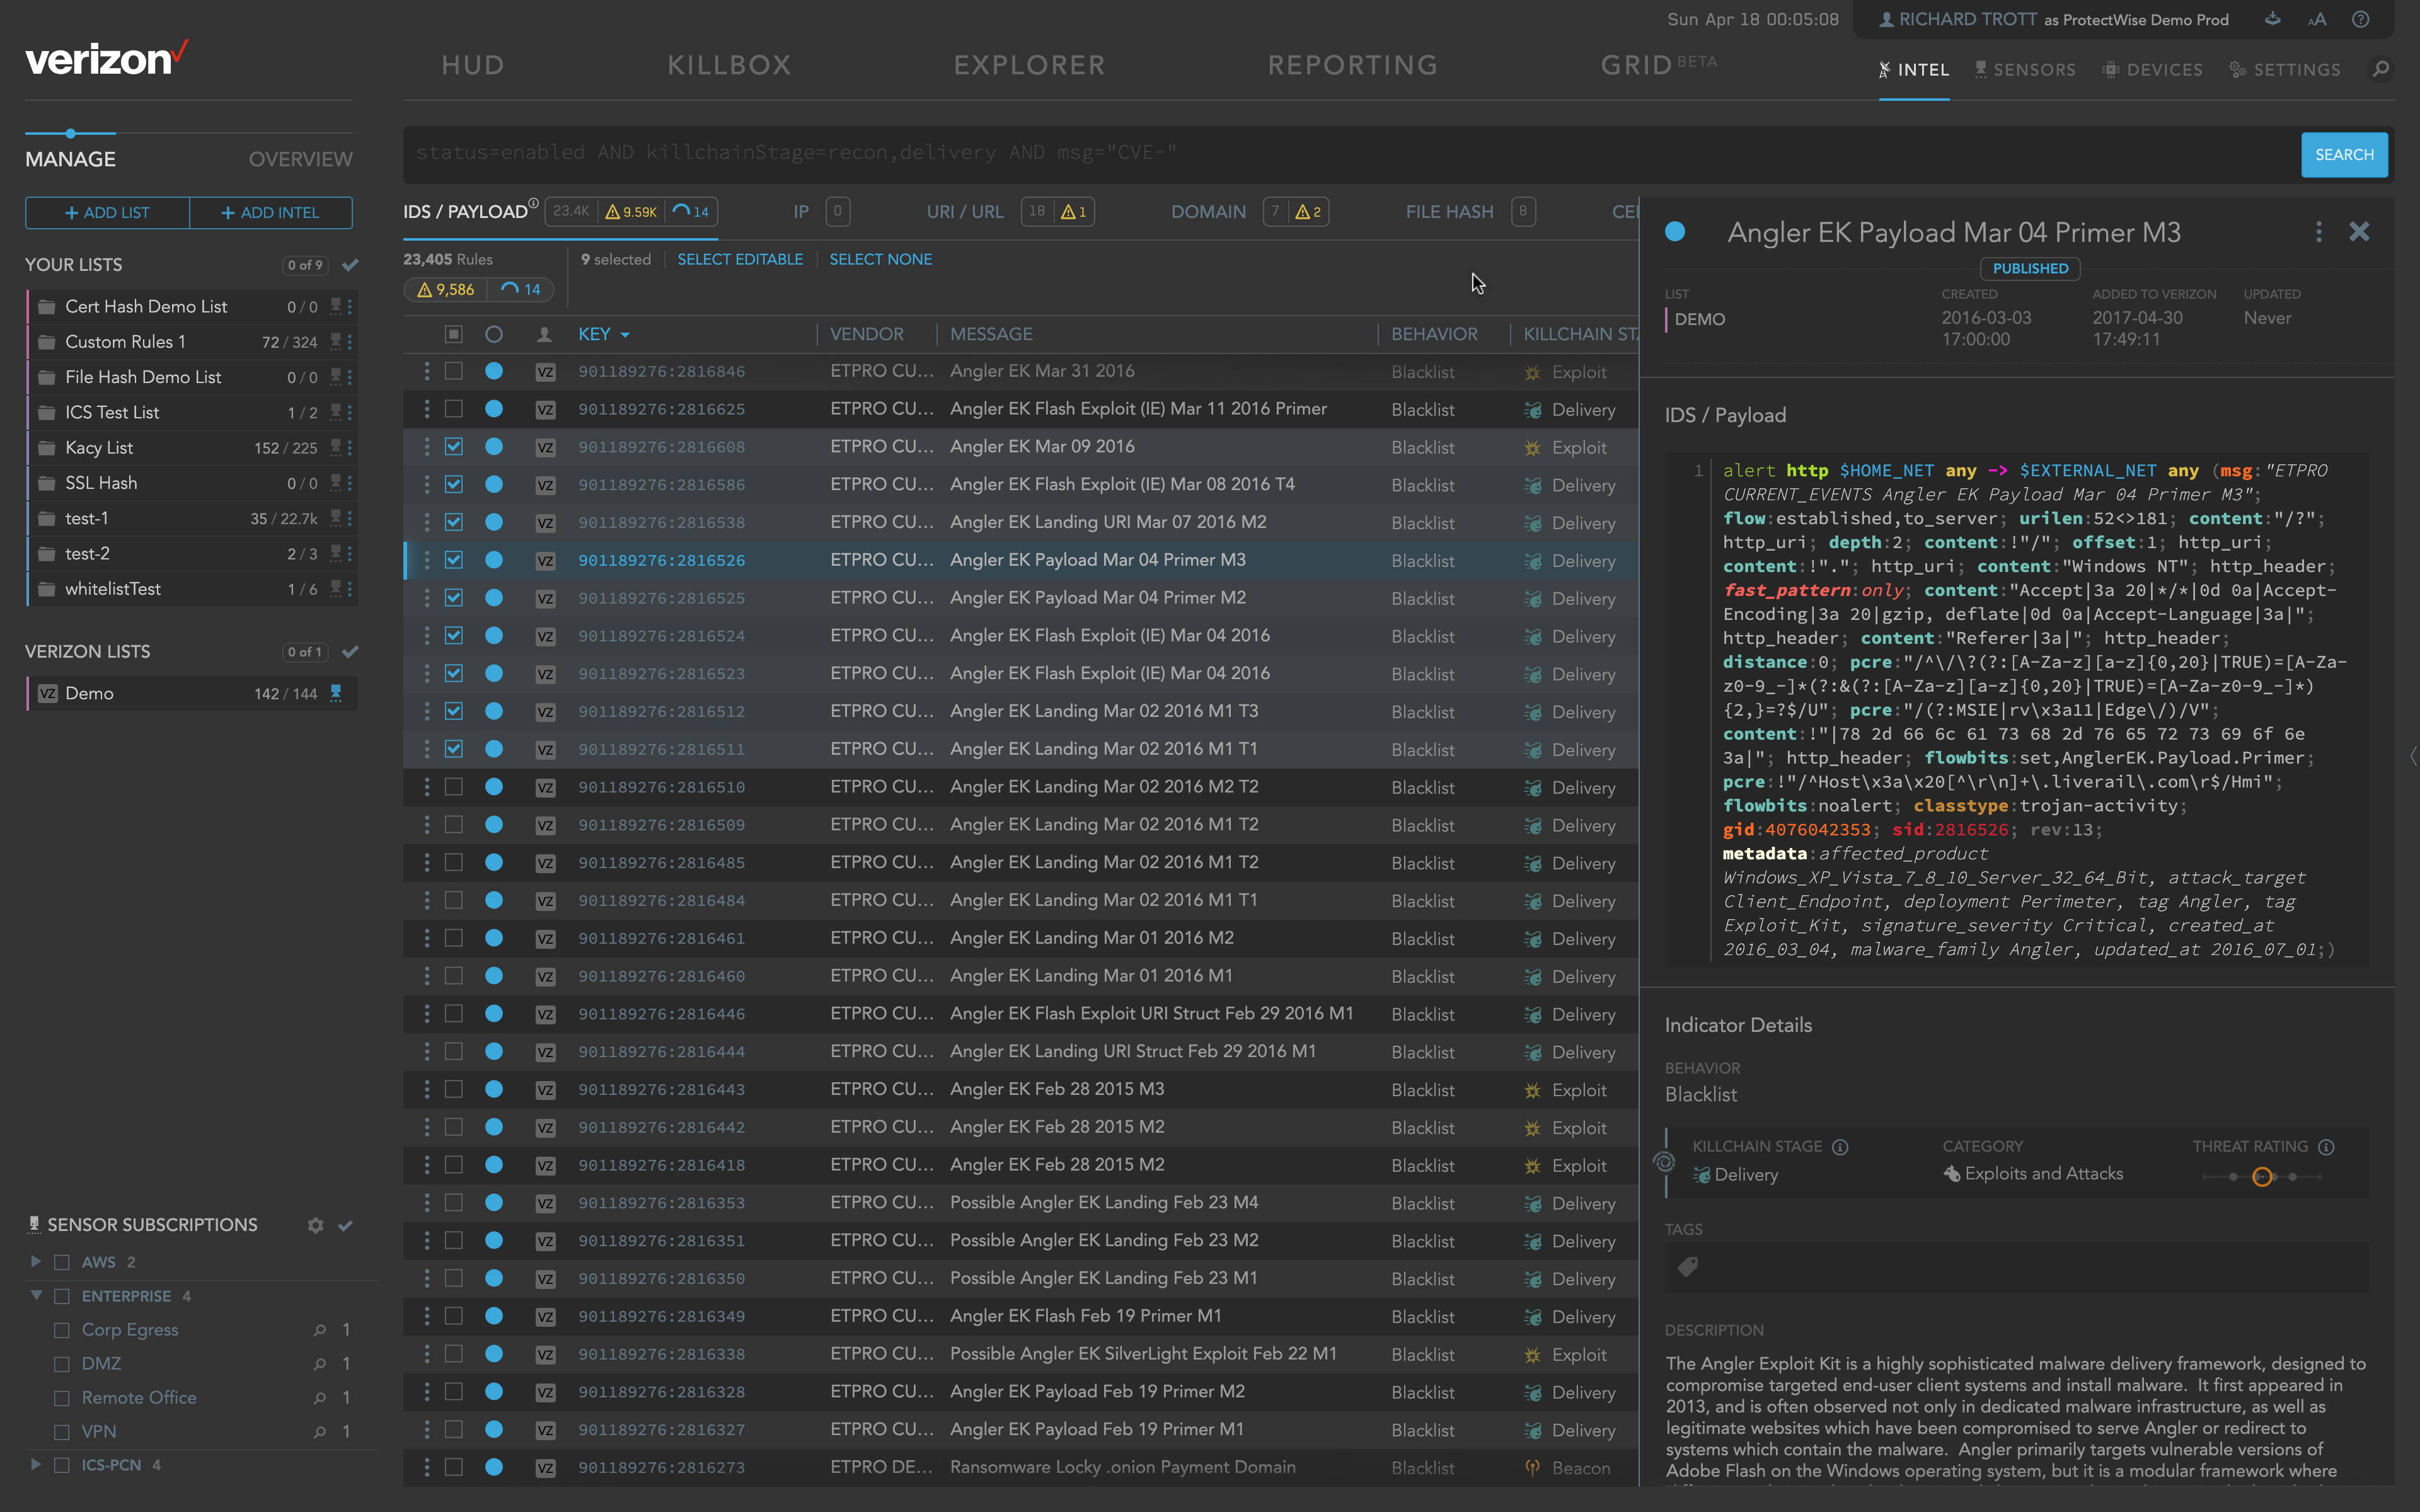Click the status circle column header
Screen dimensions: 2420x1512
pyautogui.click(x=494, y=334)
